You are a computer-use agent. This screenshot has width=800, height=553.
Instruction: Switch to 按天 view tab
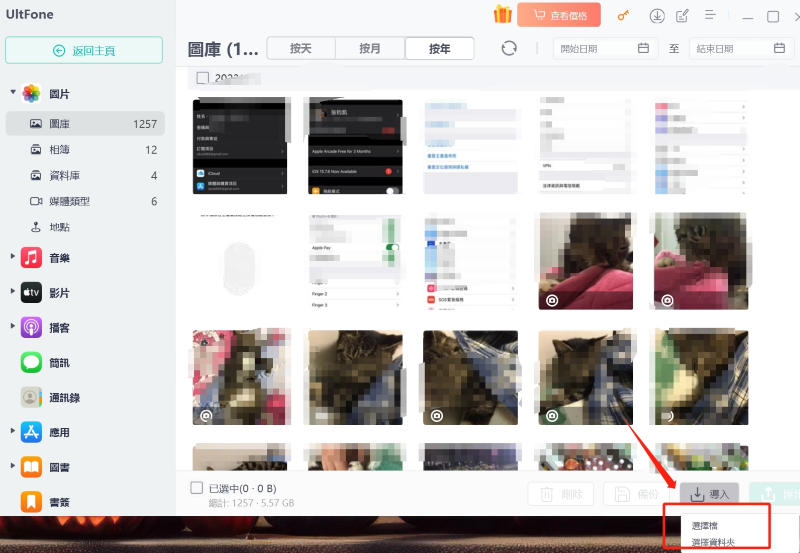click(301, 48)
